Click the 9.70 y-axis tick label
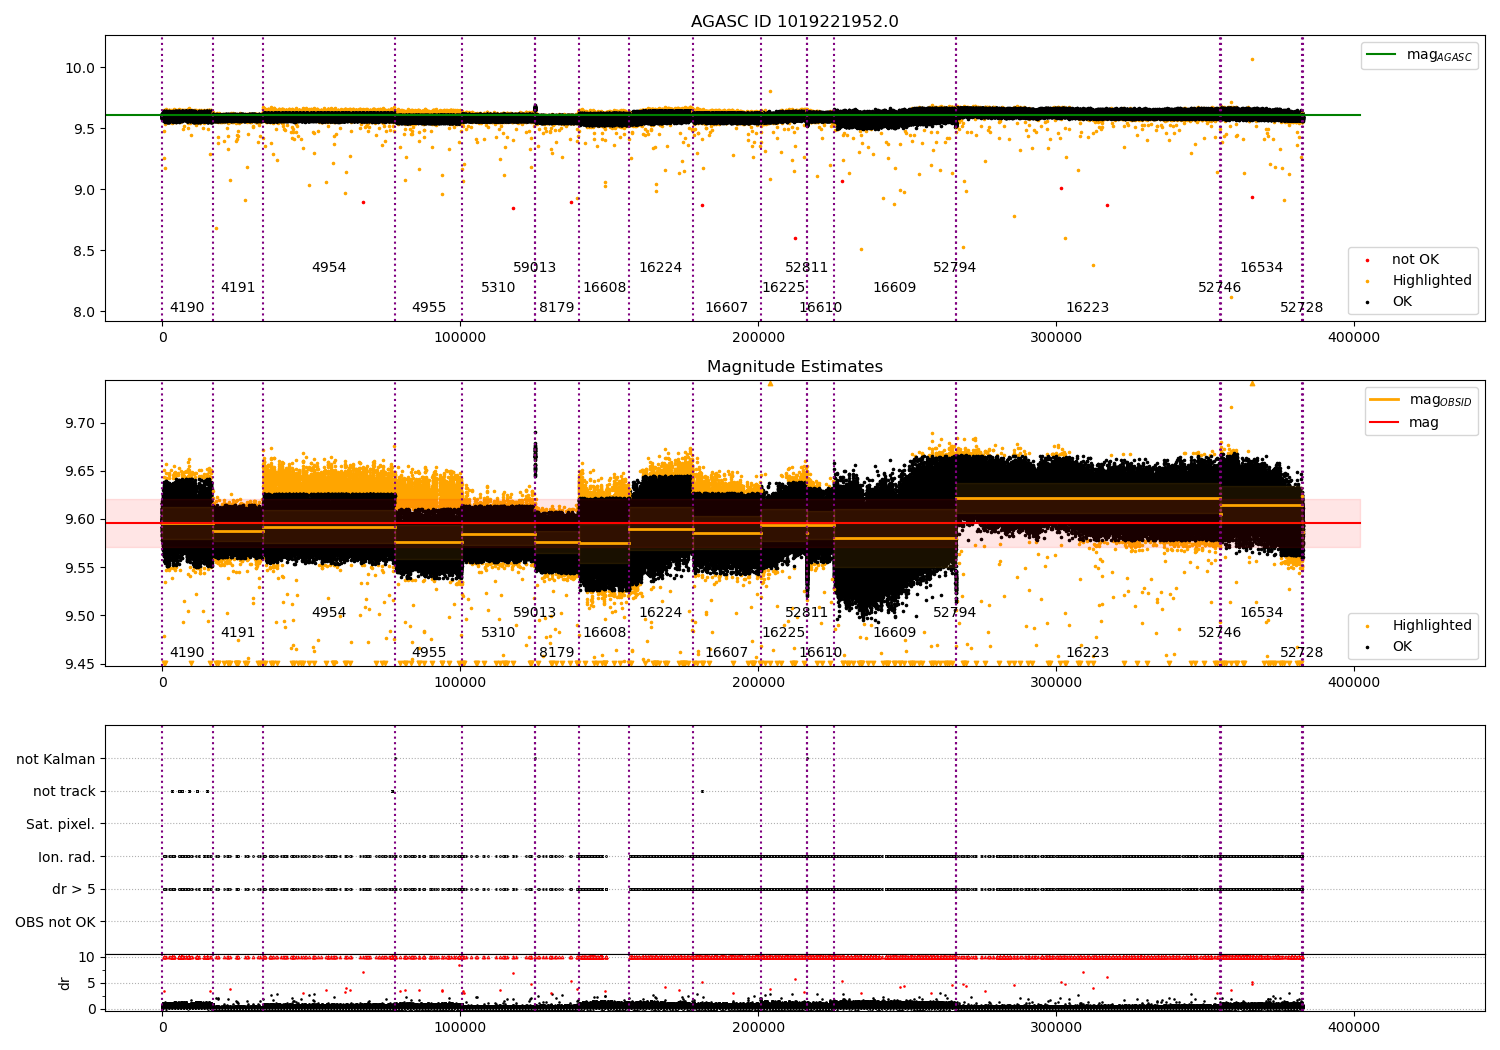The height and width of the screenshot is (1050, 1500). (80, 423)
